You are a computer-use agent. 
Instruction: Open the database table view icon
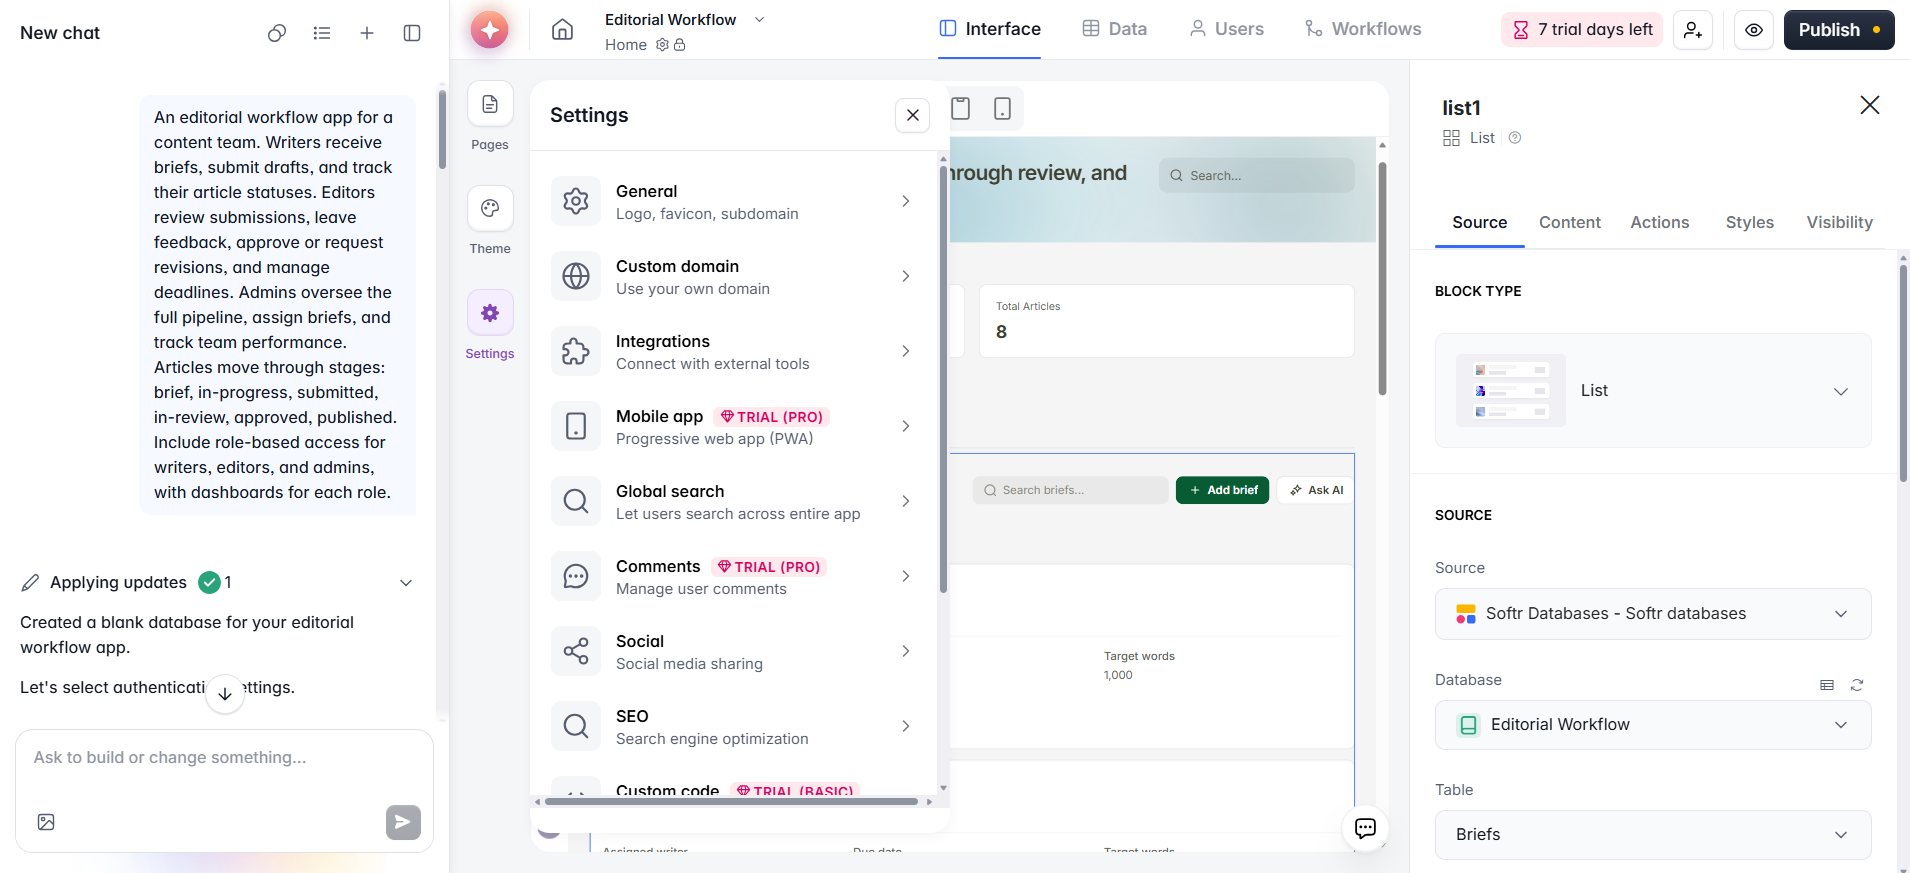pyautogui.click(x=1827, y=685)
